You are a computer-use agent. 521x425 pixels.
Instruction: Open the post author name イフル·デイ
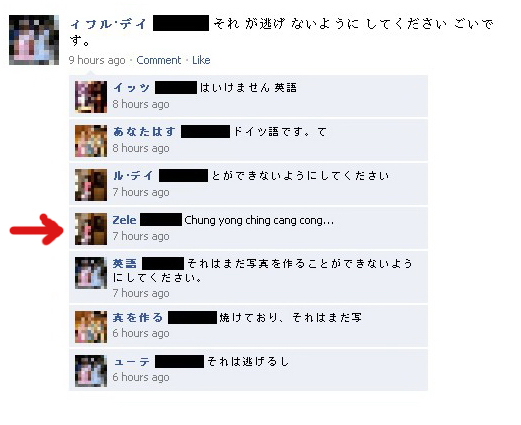109,24
